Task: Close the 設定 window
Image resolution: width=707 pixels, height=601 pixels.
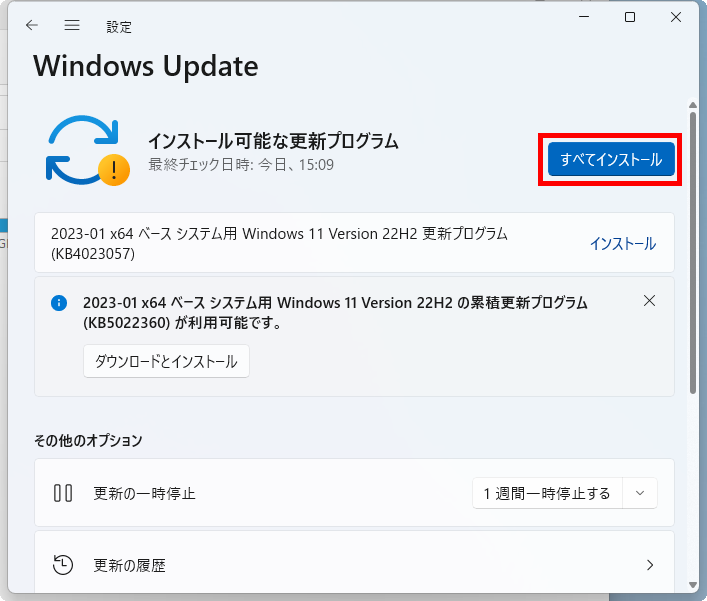Action: tap(676, 17)
